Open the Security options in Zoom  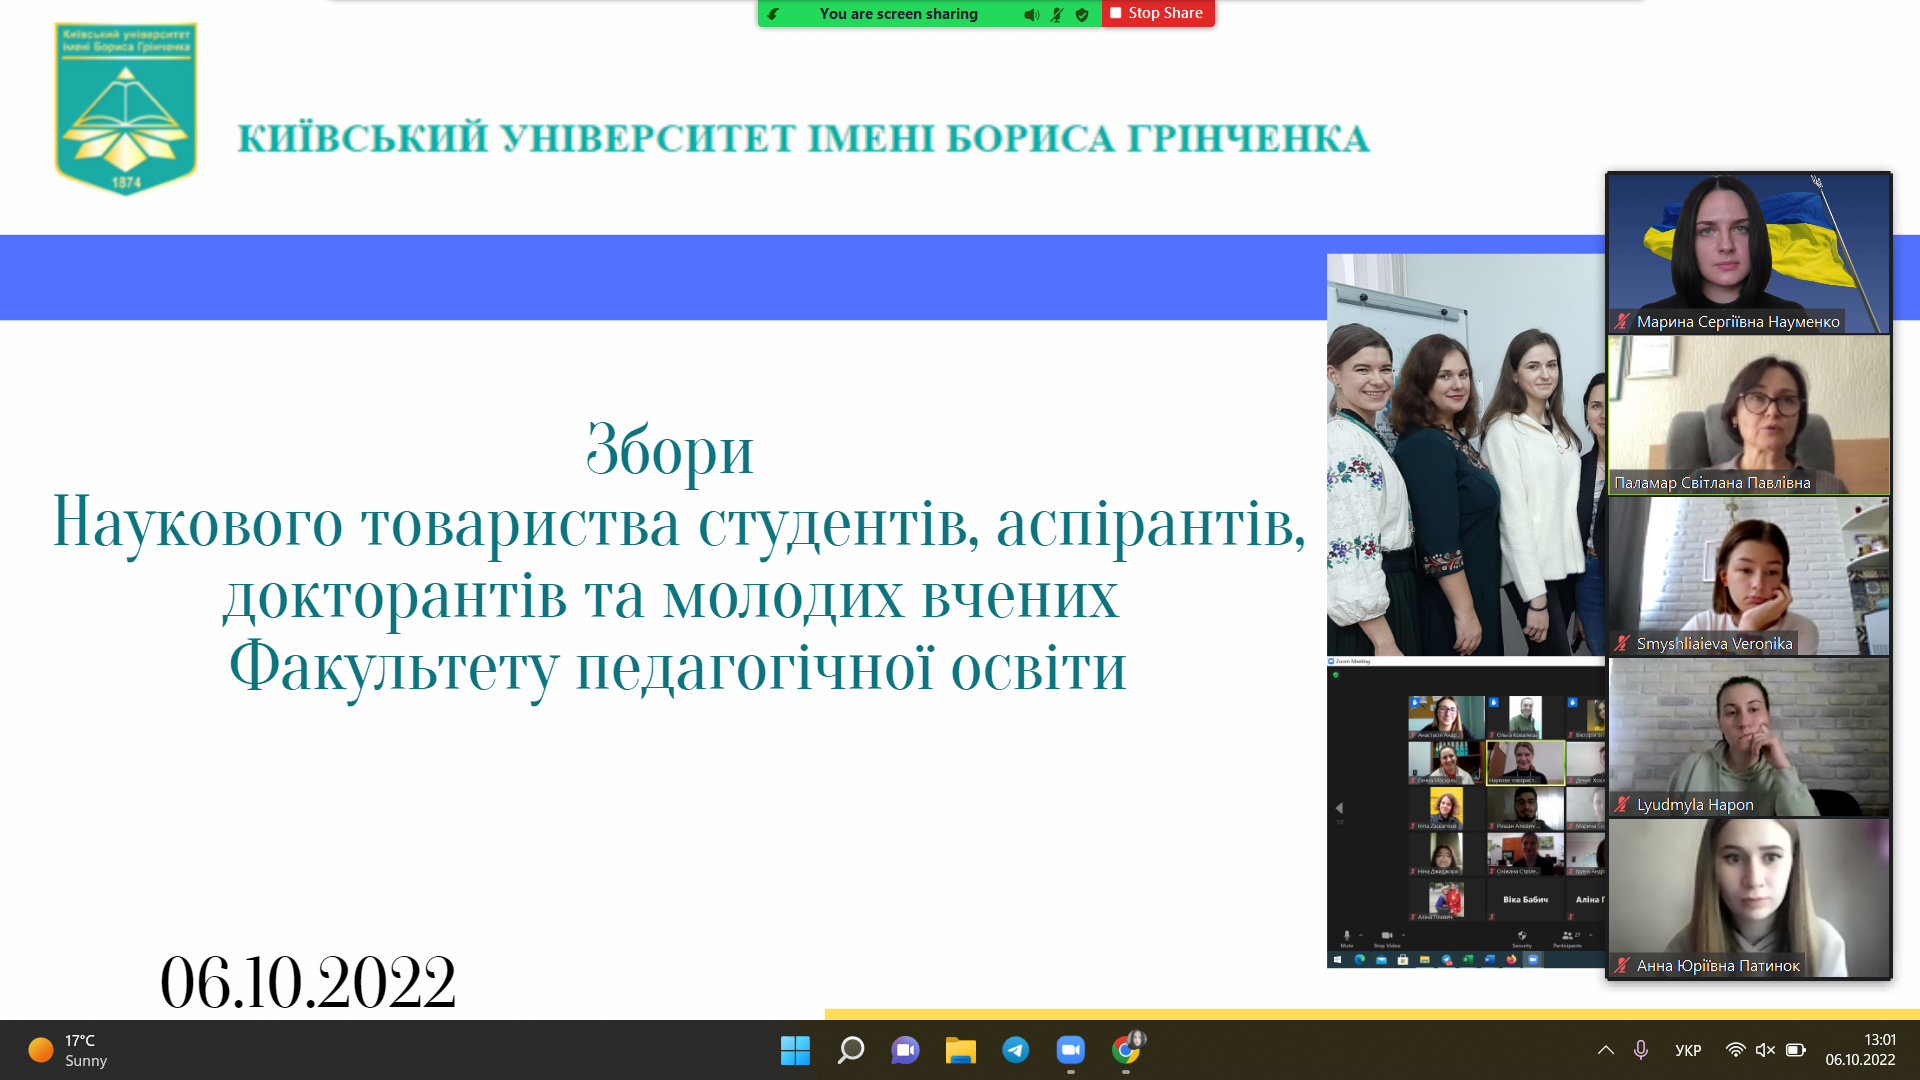1523,936
